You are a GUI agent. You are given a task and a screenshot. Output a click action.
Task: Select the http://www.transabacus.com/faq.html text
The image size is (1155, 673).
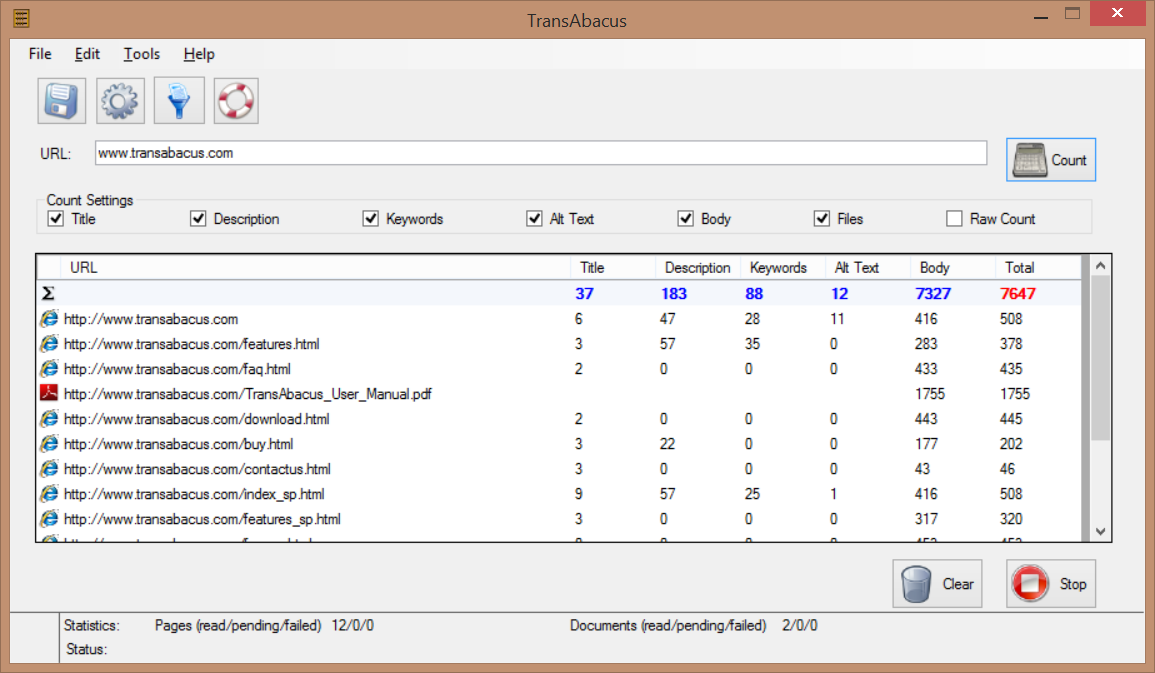tap(177, 369)
